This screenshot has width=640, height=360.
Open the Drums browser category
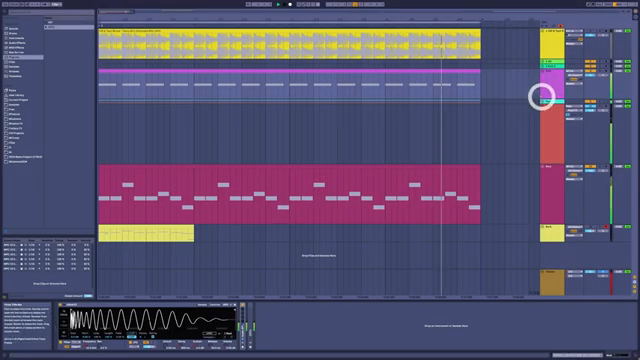coord(13,33)
